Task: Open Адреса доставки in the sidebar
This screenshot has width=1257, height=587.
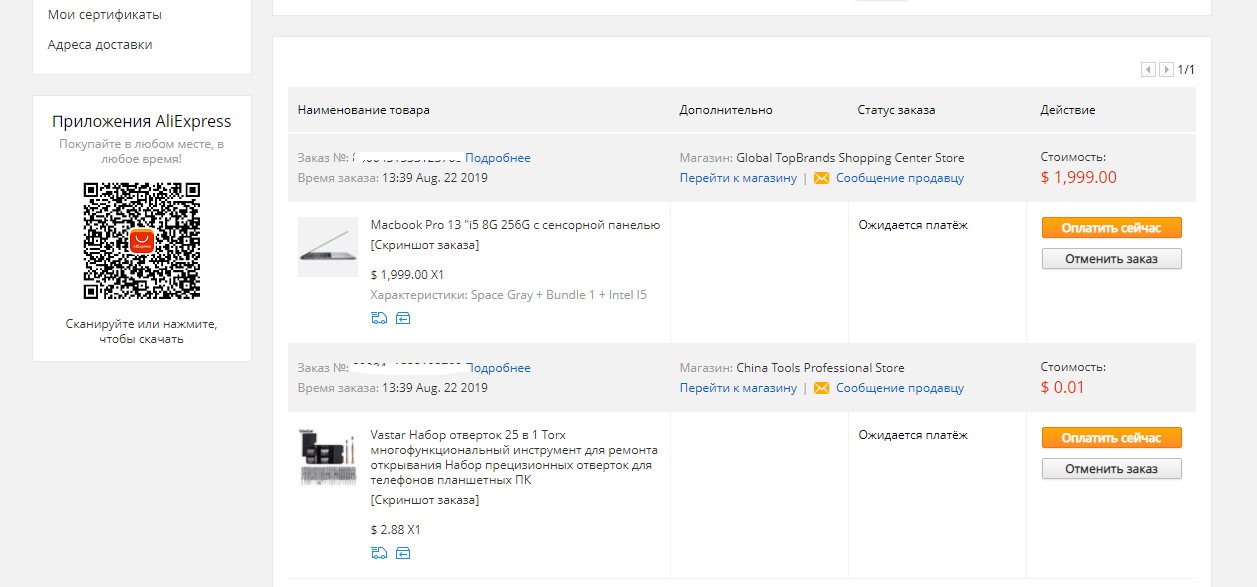Action: (100, 45)
